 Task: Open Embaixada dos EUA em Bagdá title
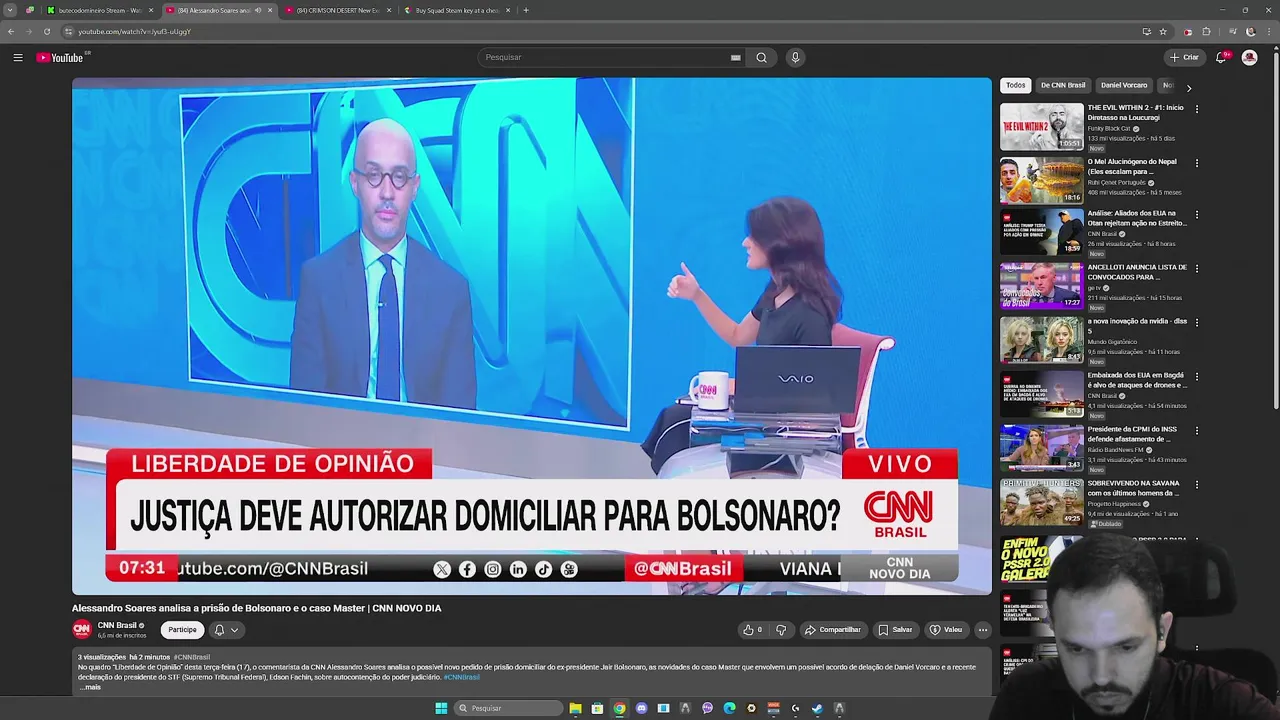point(1137,380)
